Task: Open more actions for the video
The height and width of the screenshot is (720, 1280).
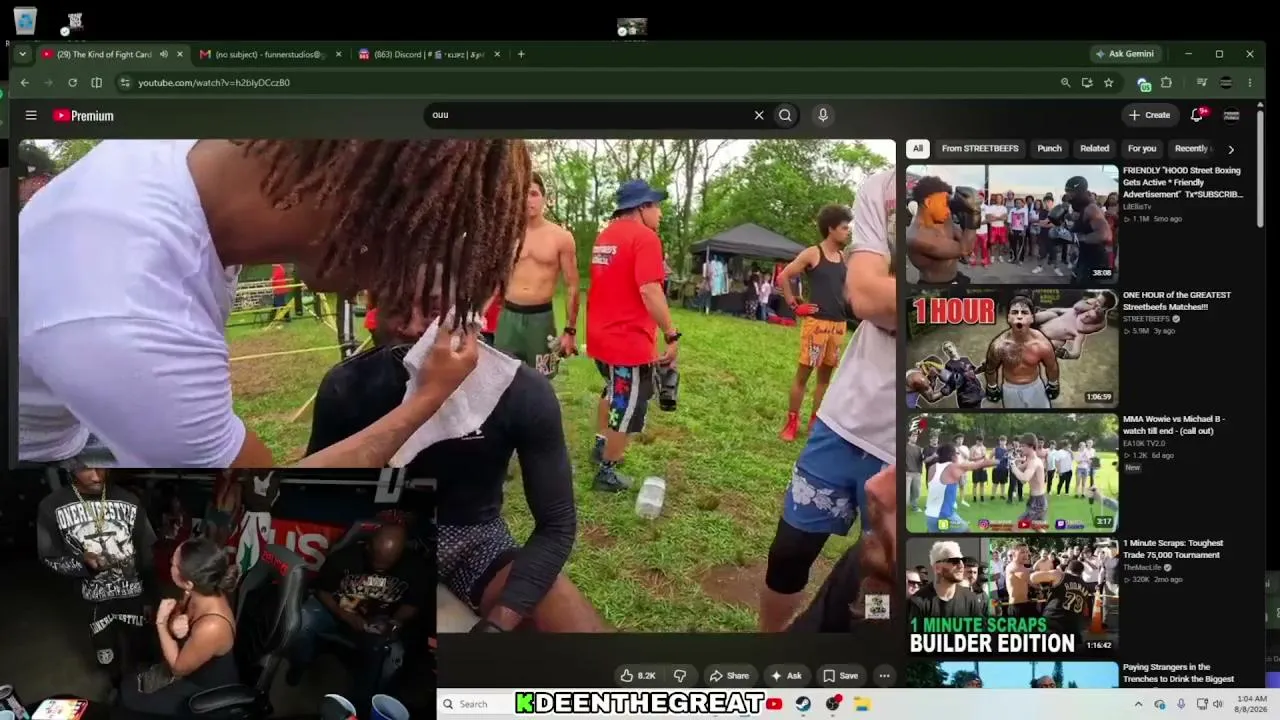Action: pos(884,676)
